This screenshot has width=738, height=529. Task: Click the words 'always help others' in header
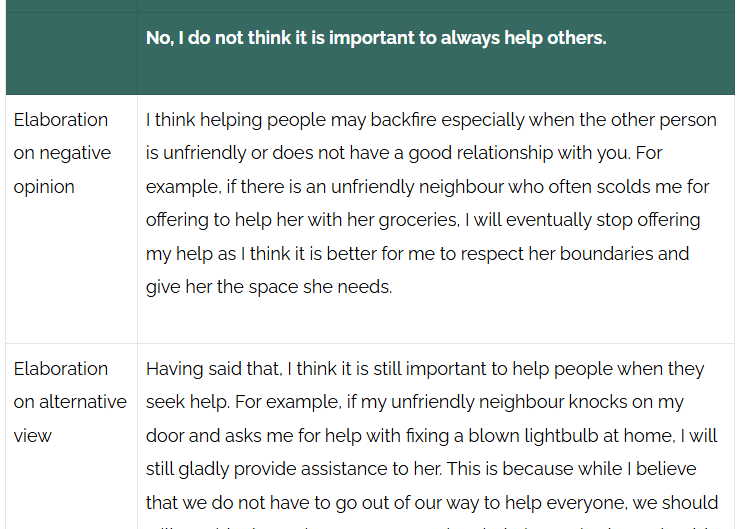point(523,38)
